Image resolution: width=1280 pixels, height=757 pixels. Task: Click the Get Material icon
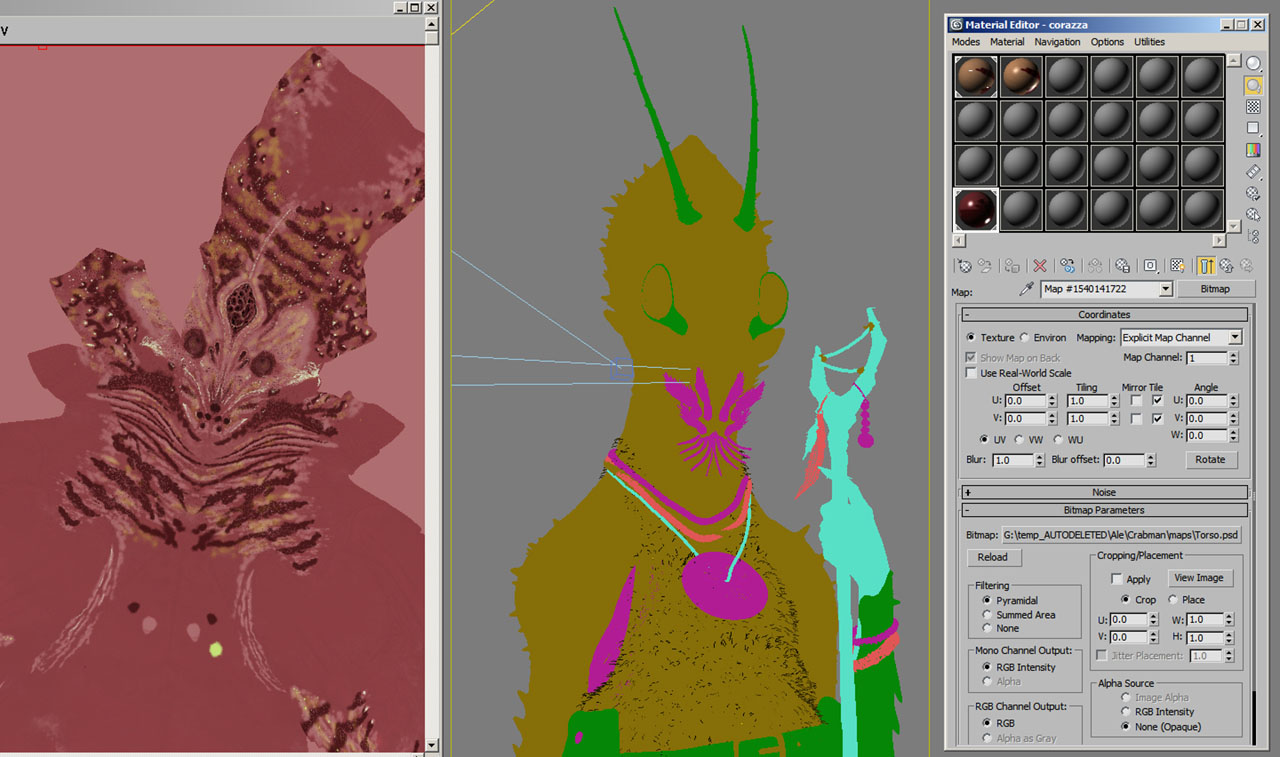click(x=964, y=265)
